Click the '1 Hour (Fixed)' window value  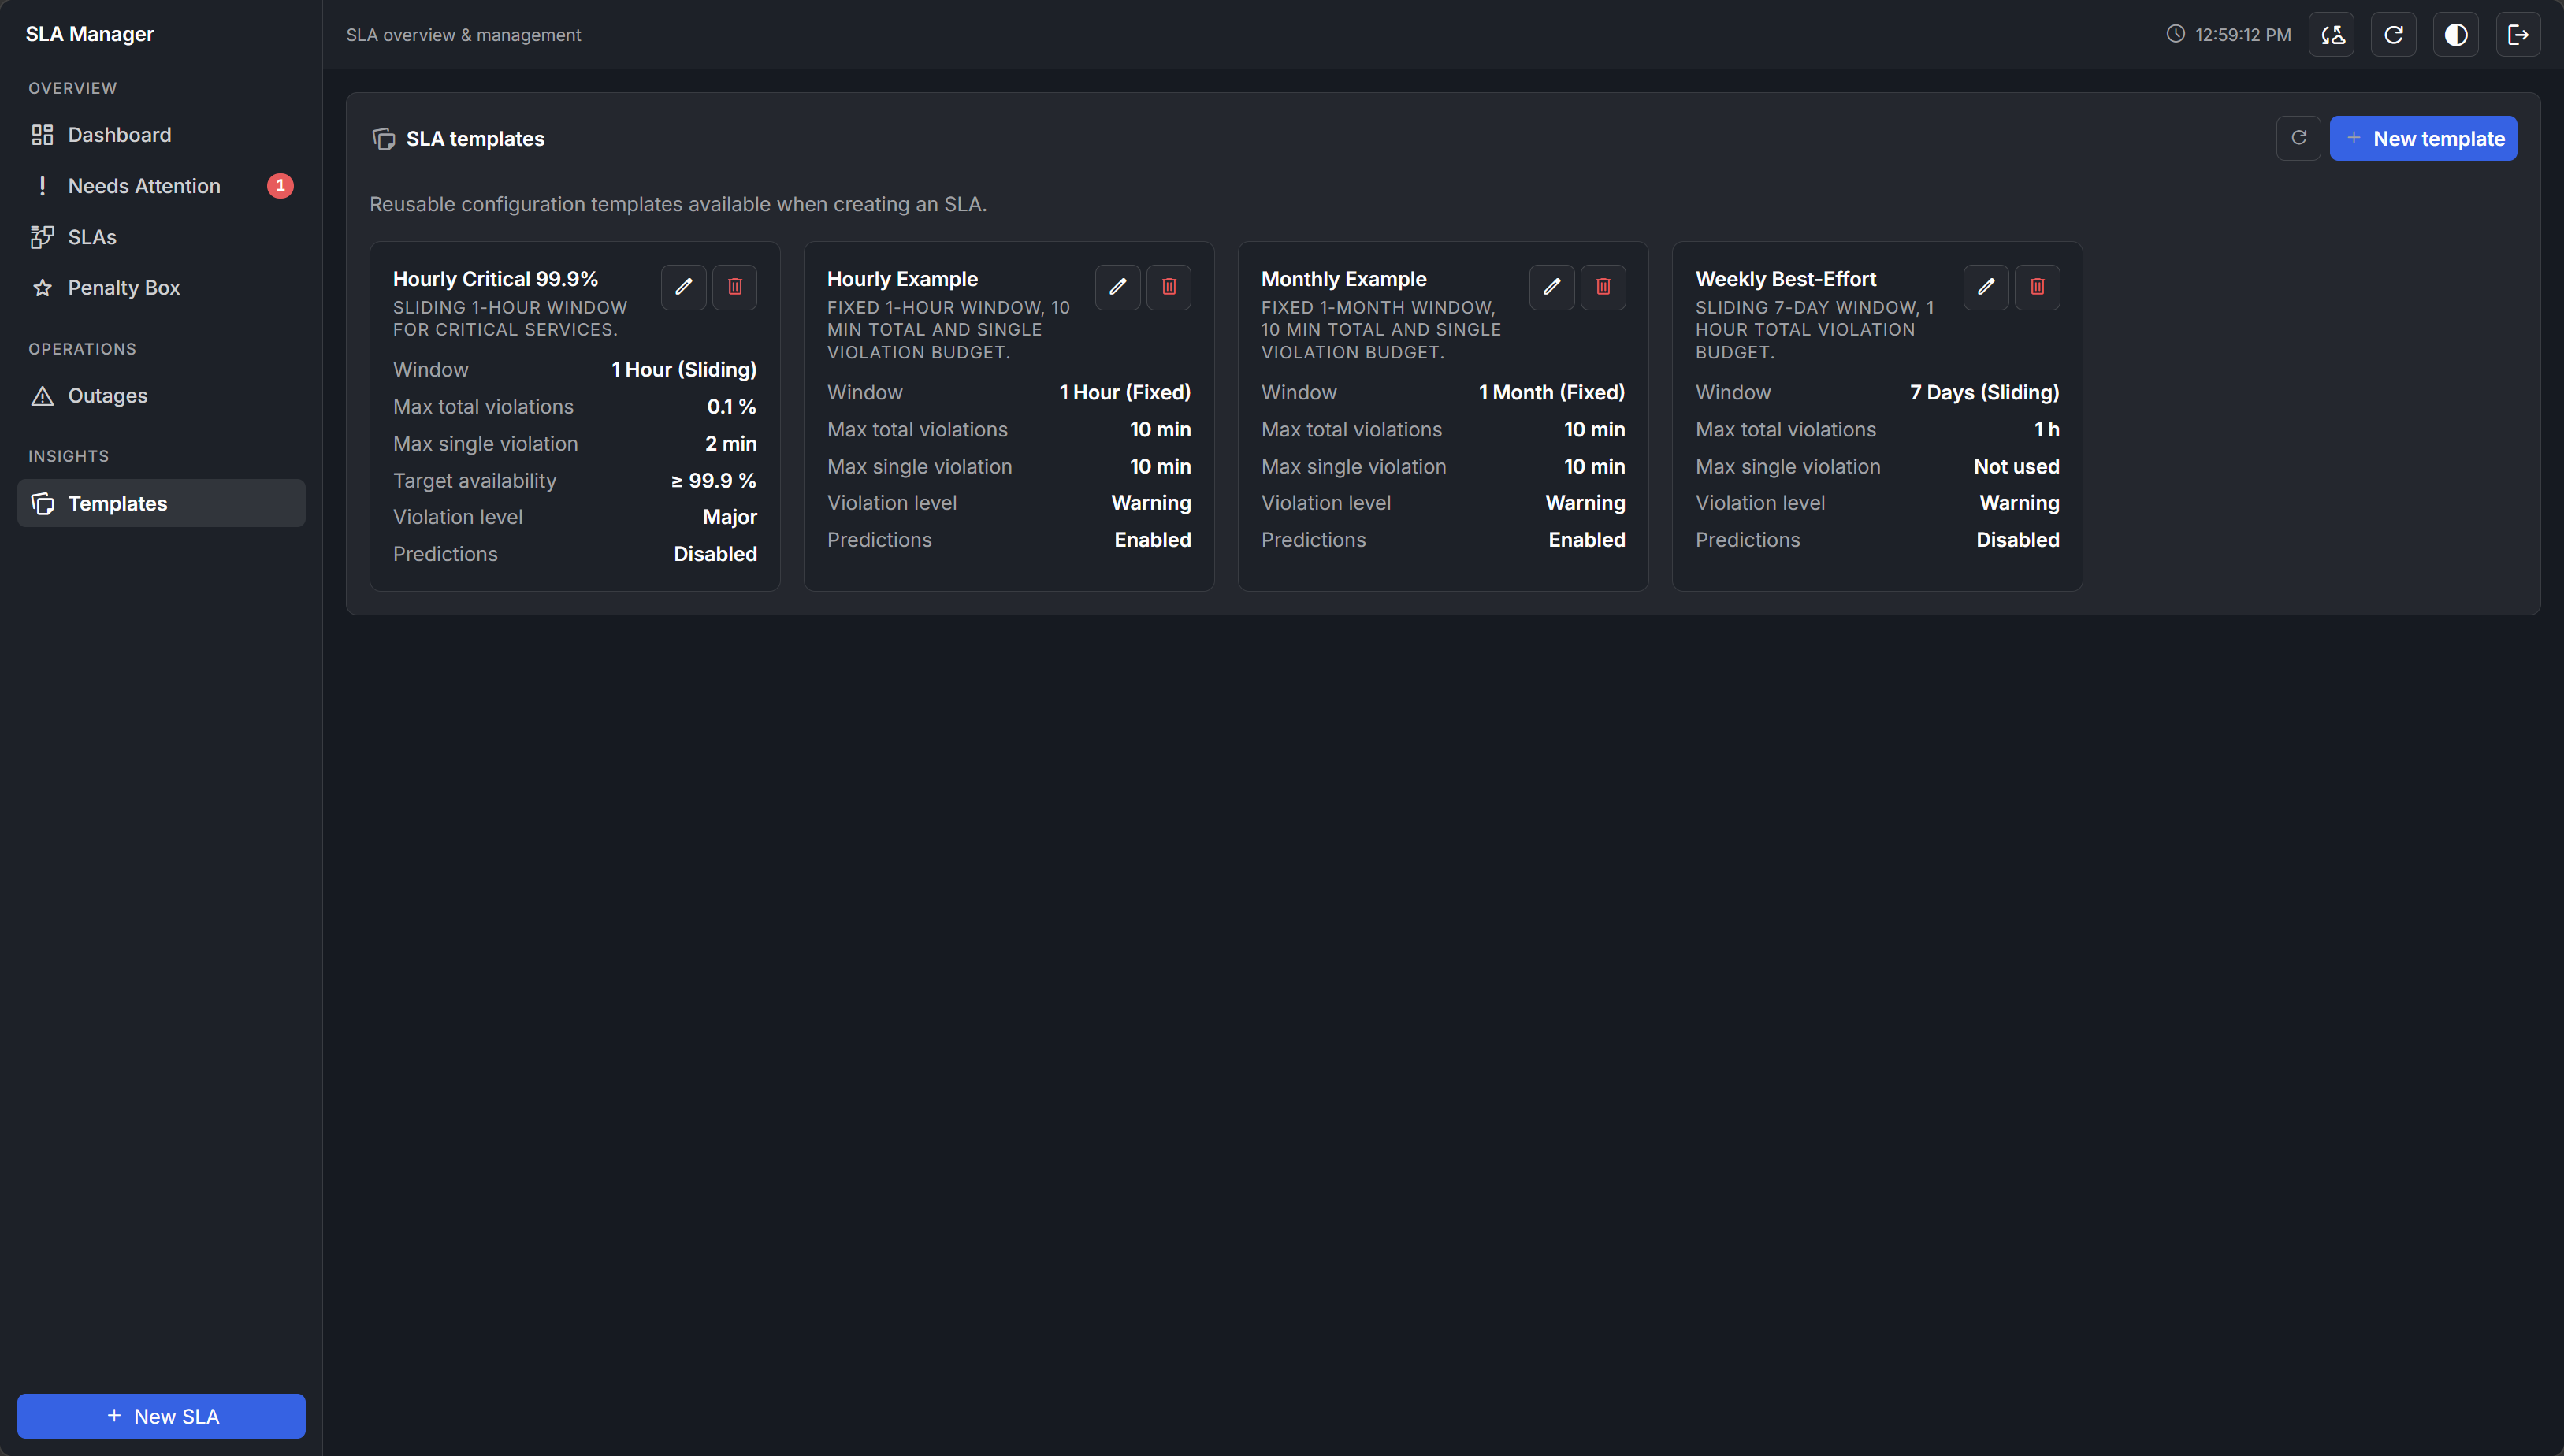[x=1125, y=393]
